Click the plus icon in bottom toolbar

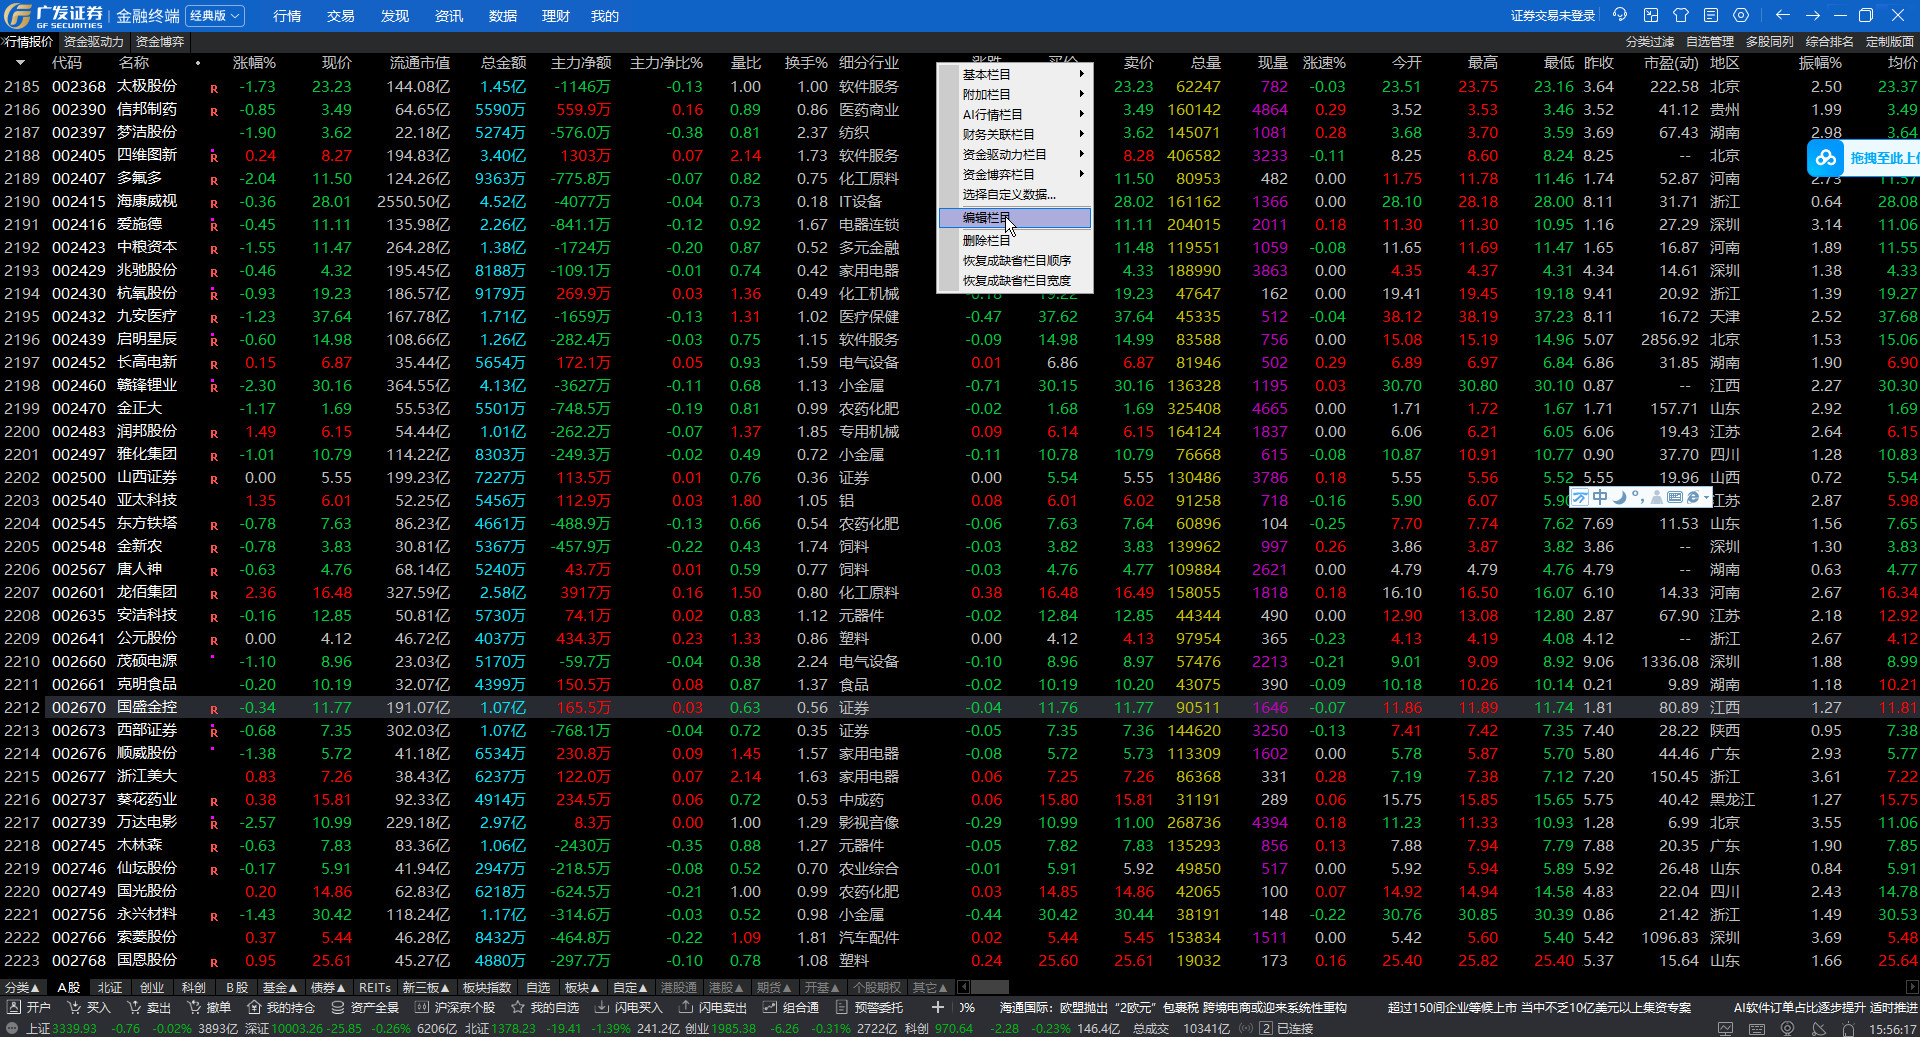(x=937, y=1008)
